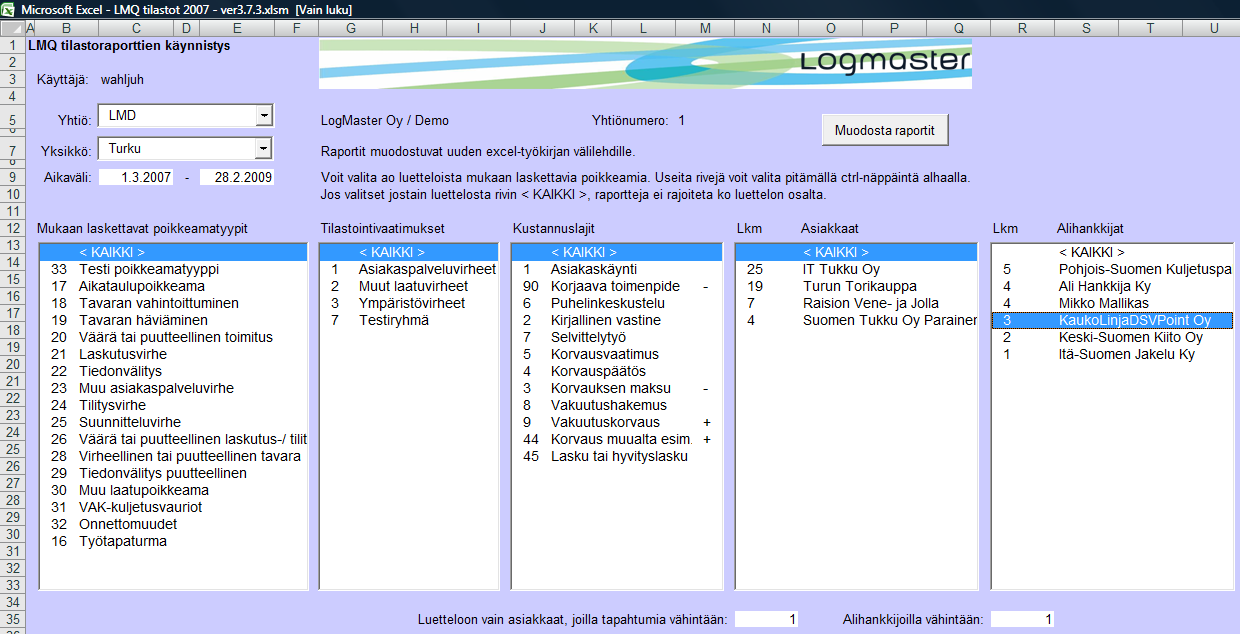Select Tavaran häviäminen row

(173, 321)
